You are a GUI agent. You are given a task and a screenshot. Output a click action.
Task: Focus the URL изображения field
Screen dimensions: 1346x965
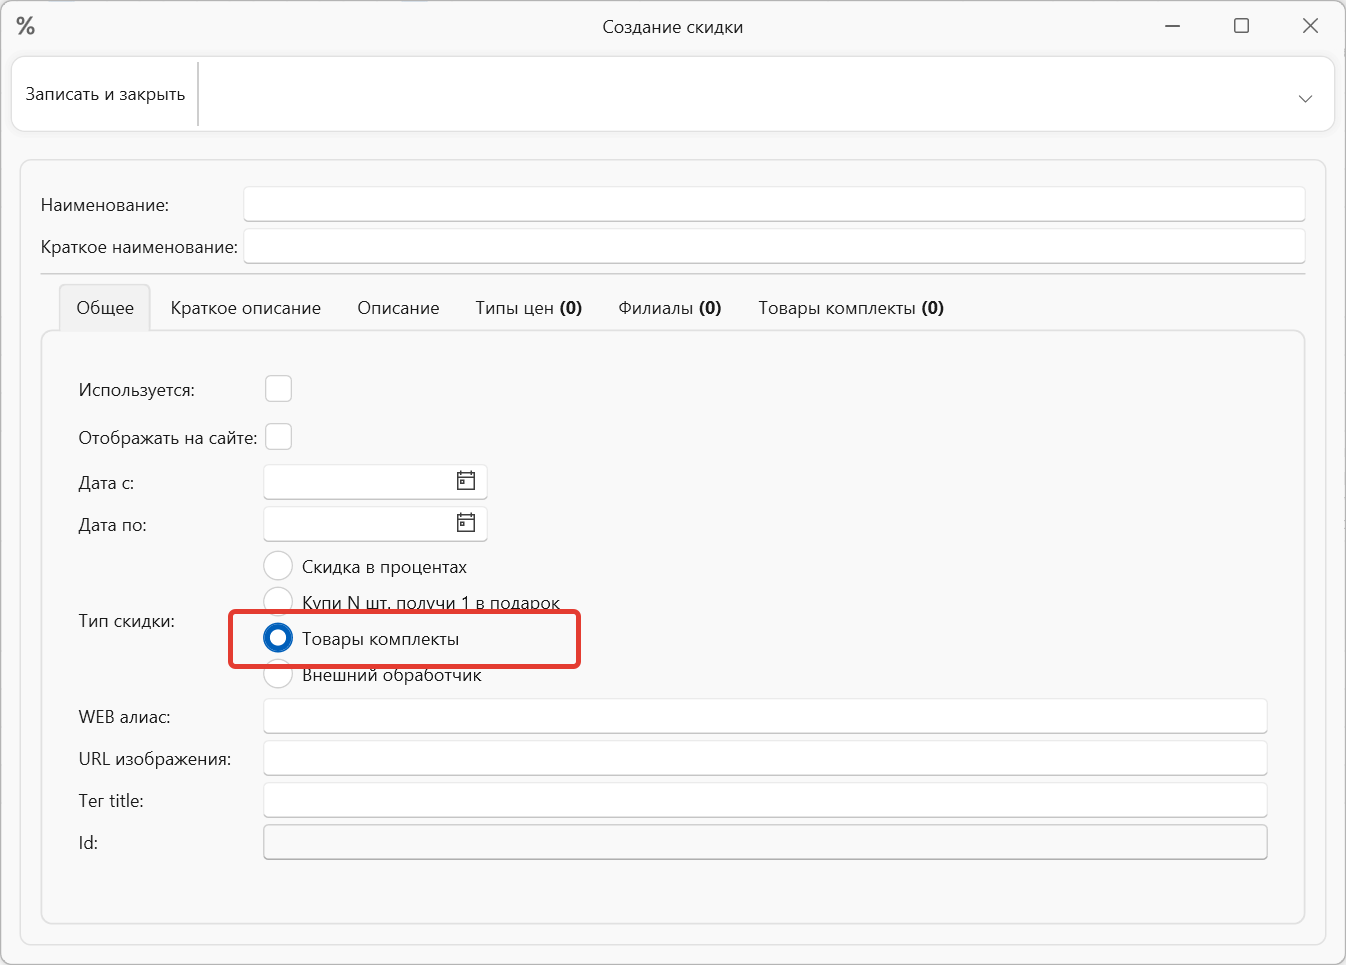pyautogui.click(x=764, y=758)
